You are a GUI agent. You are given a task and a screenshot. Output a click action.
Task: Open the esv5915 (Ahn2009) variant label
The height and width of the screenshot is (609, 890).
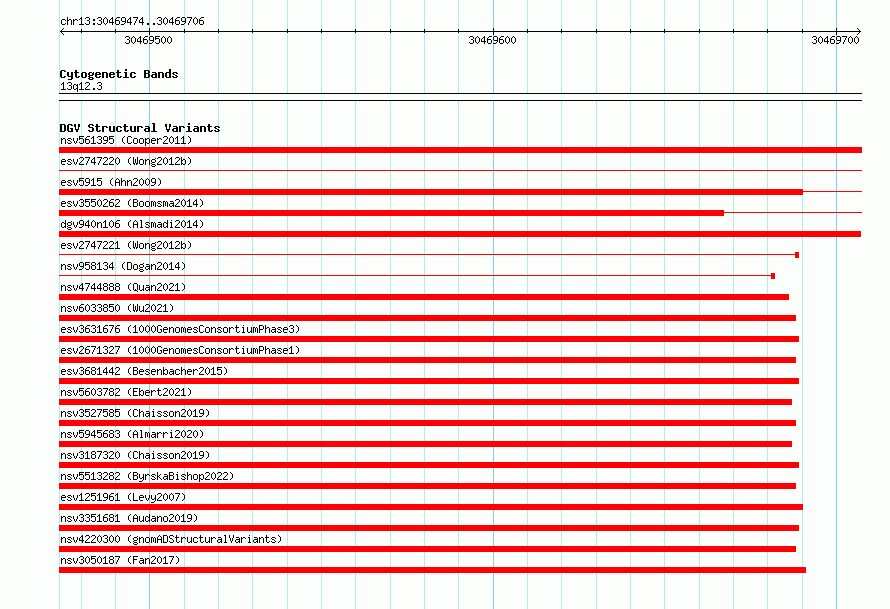[x=111, y=182]
